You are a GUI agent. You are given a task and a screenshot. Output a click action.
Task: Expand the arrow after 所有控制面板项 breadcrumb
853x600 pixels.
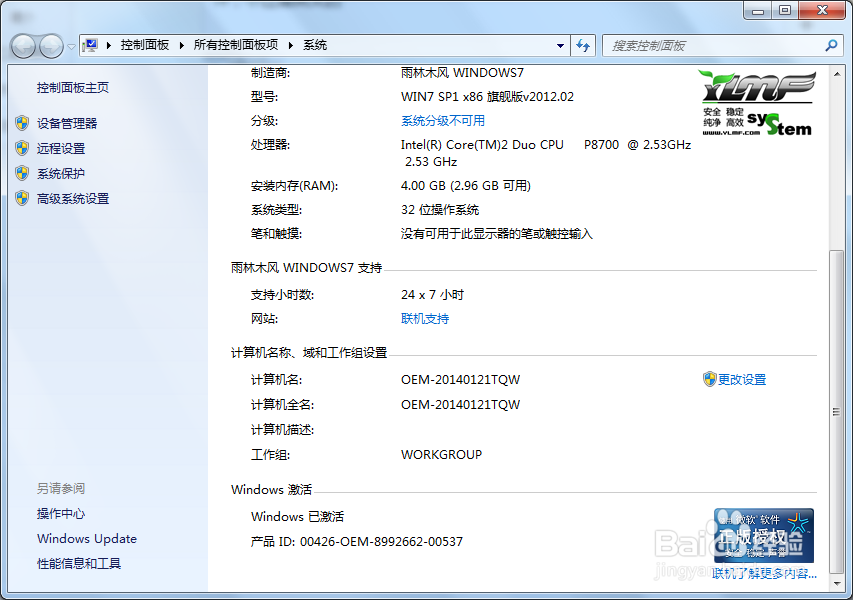point(290,45)
